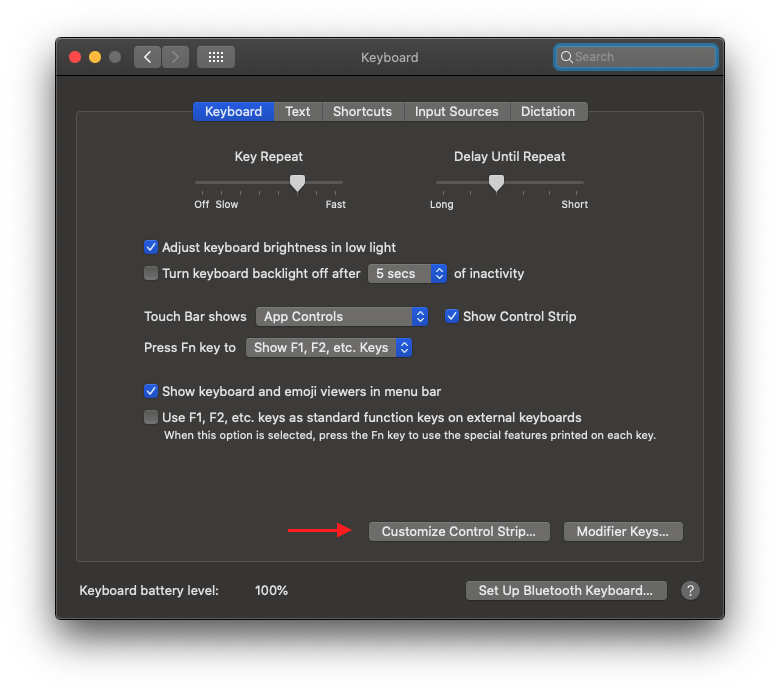Open Touch Bar shows App Controls dropdown
This screenshot has height=693, width=780.
click(342, 316)
